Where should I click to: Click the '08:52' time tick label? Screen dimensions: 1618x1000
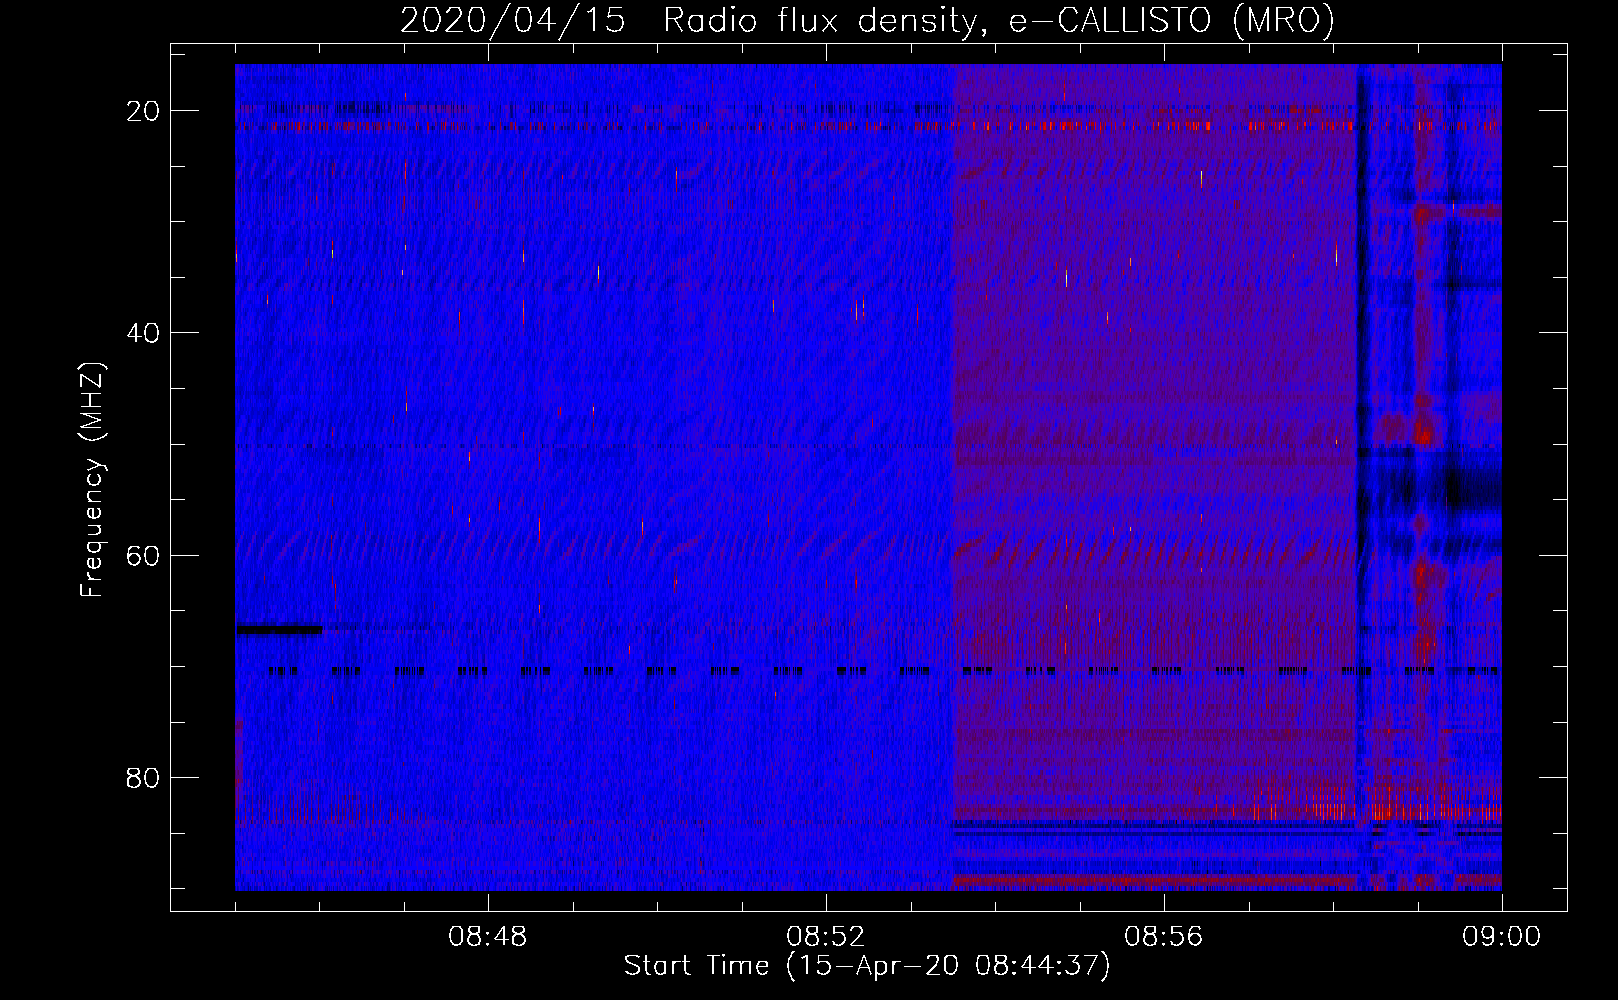click(826, 937)
